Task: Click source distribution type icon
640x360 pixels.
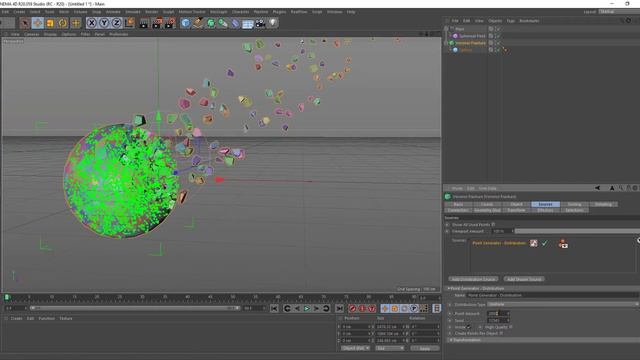Action: coord(533,243)
